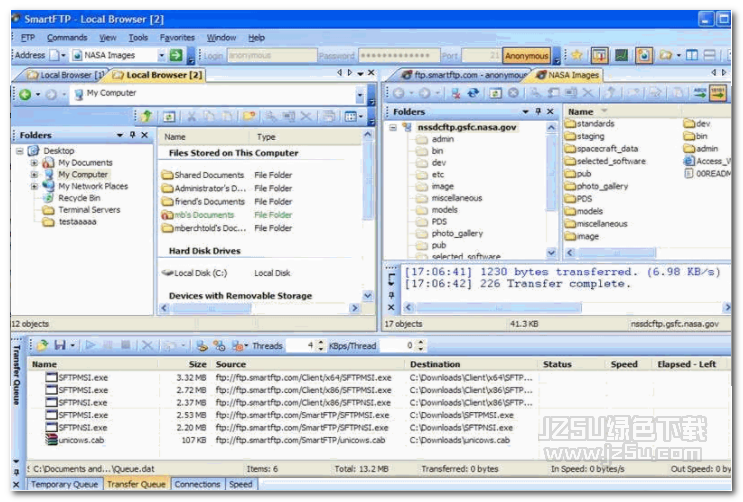Screen dimensions: 743x502
Task: Open the Favorites menu
Action: tap(177, 37)
